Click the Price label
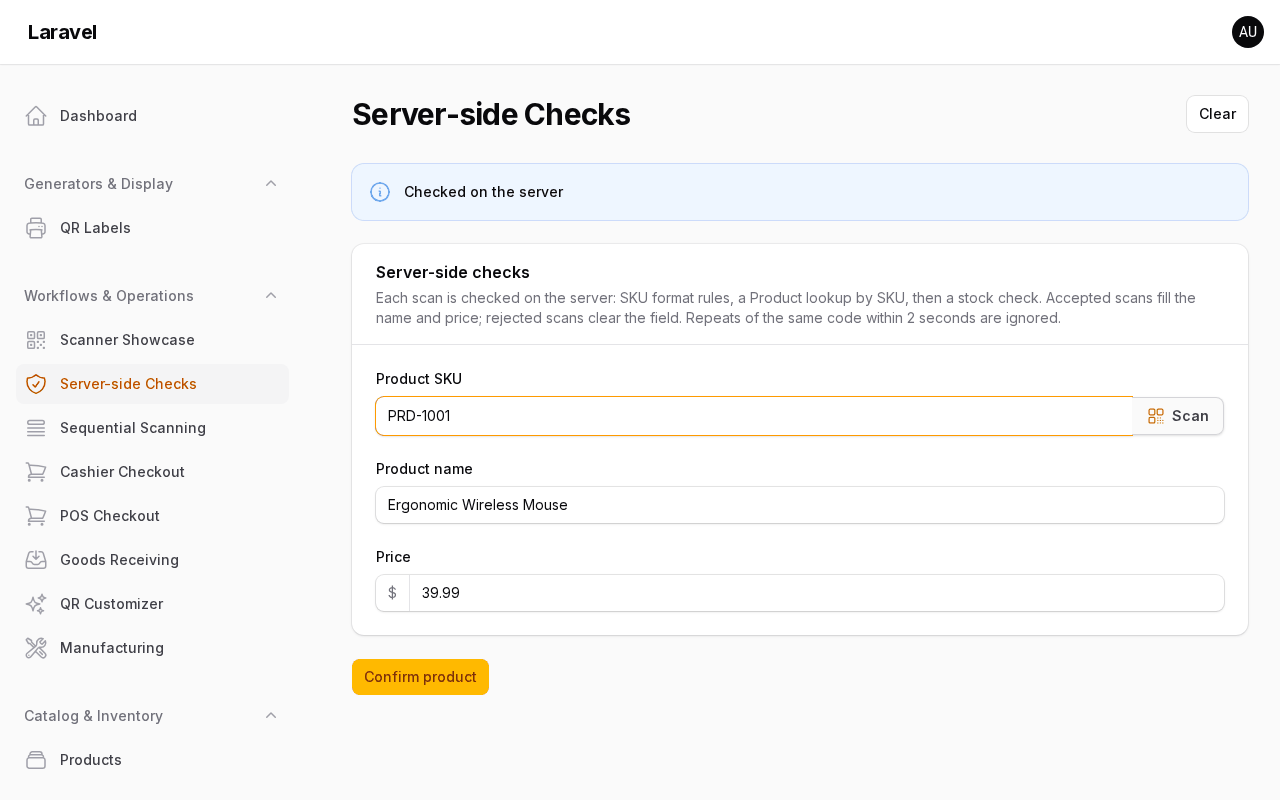 point(393,557)
